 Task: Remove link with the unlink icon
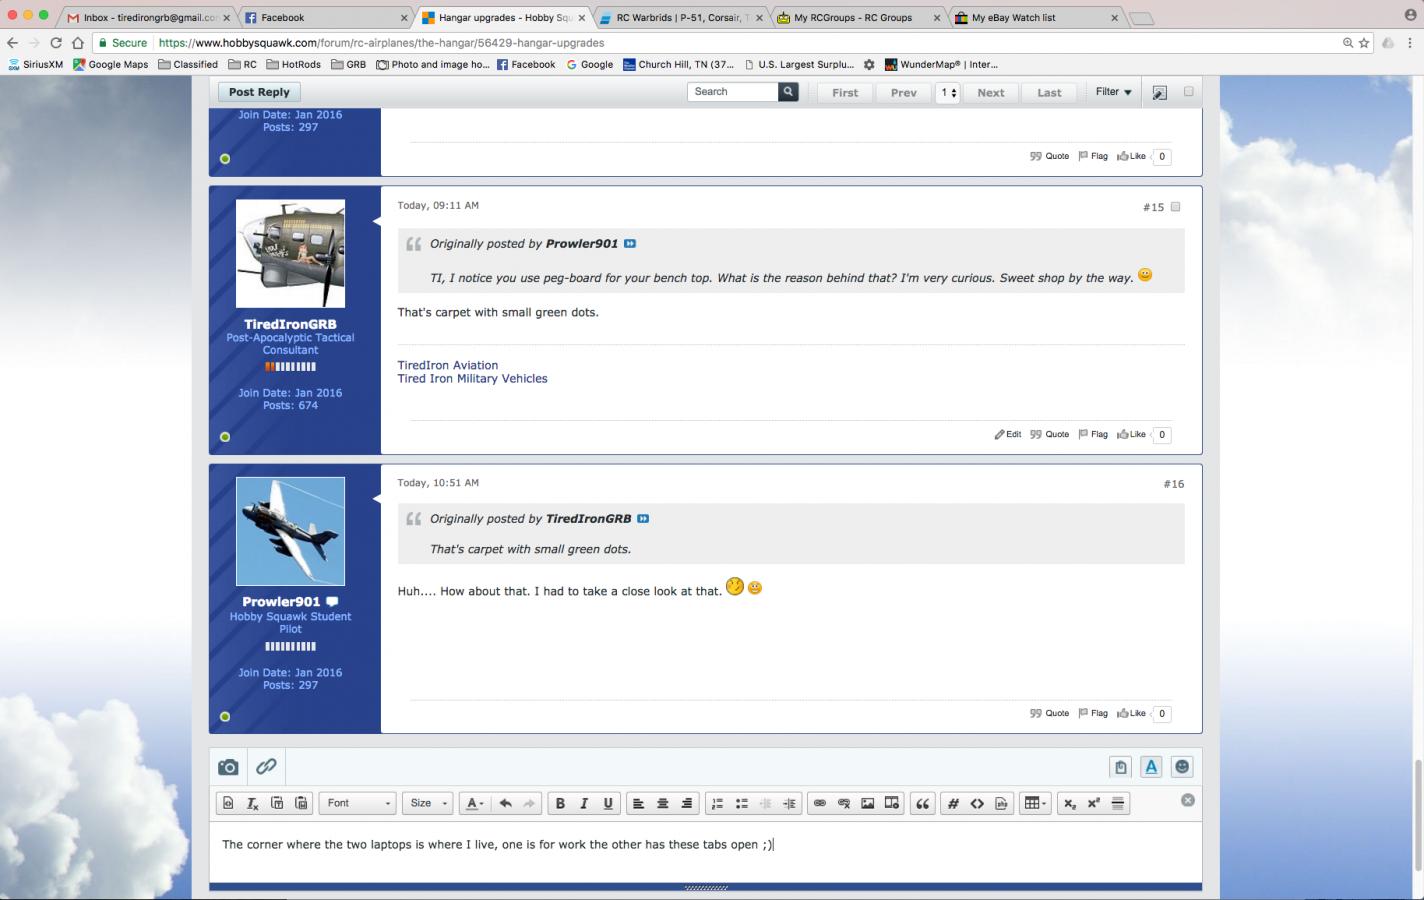[844, 803]
